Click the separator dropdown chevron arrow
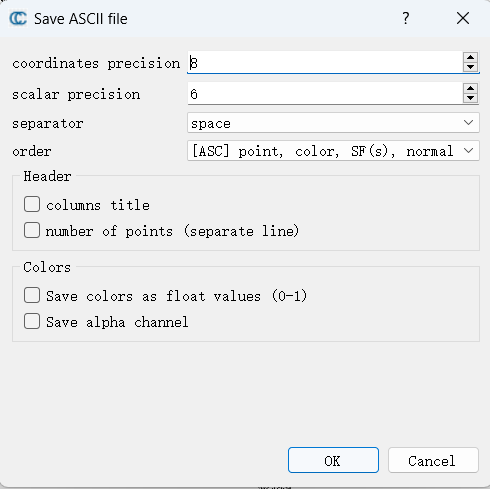The height and width of the screenshot is (489, 490). pos(468,123)
